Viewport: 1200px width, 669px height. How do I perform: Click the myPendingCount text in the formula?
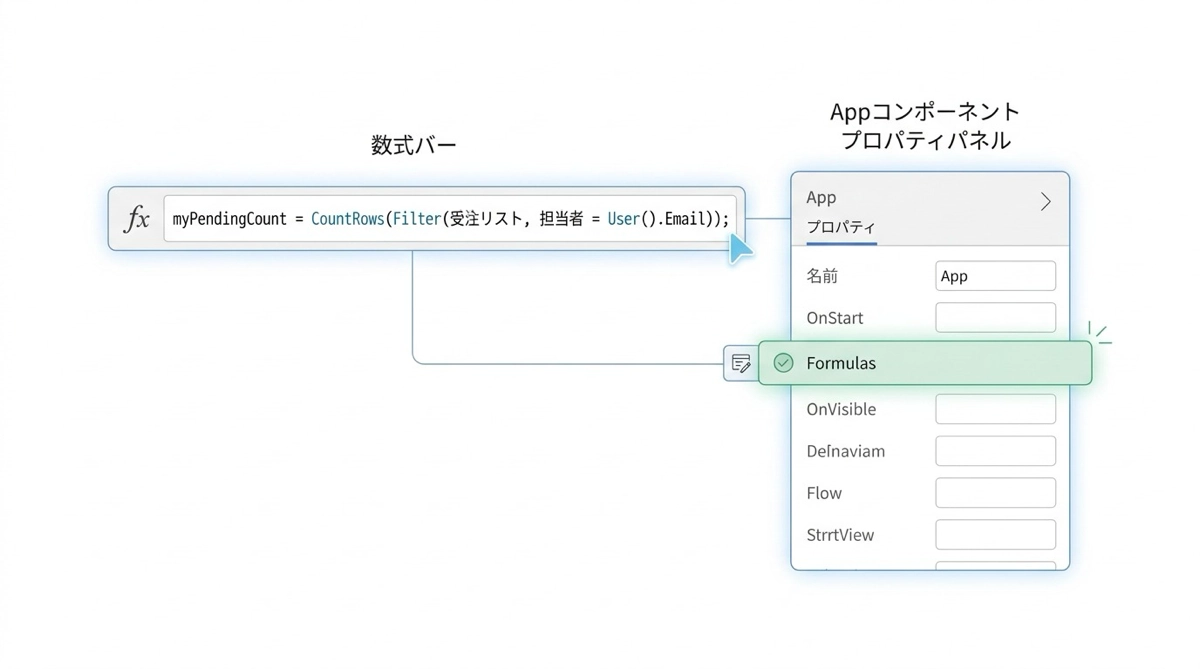[229, 219]
